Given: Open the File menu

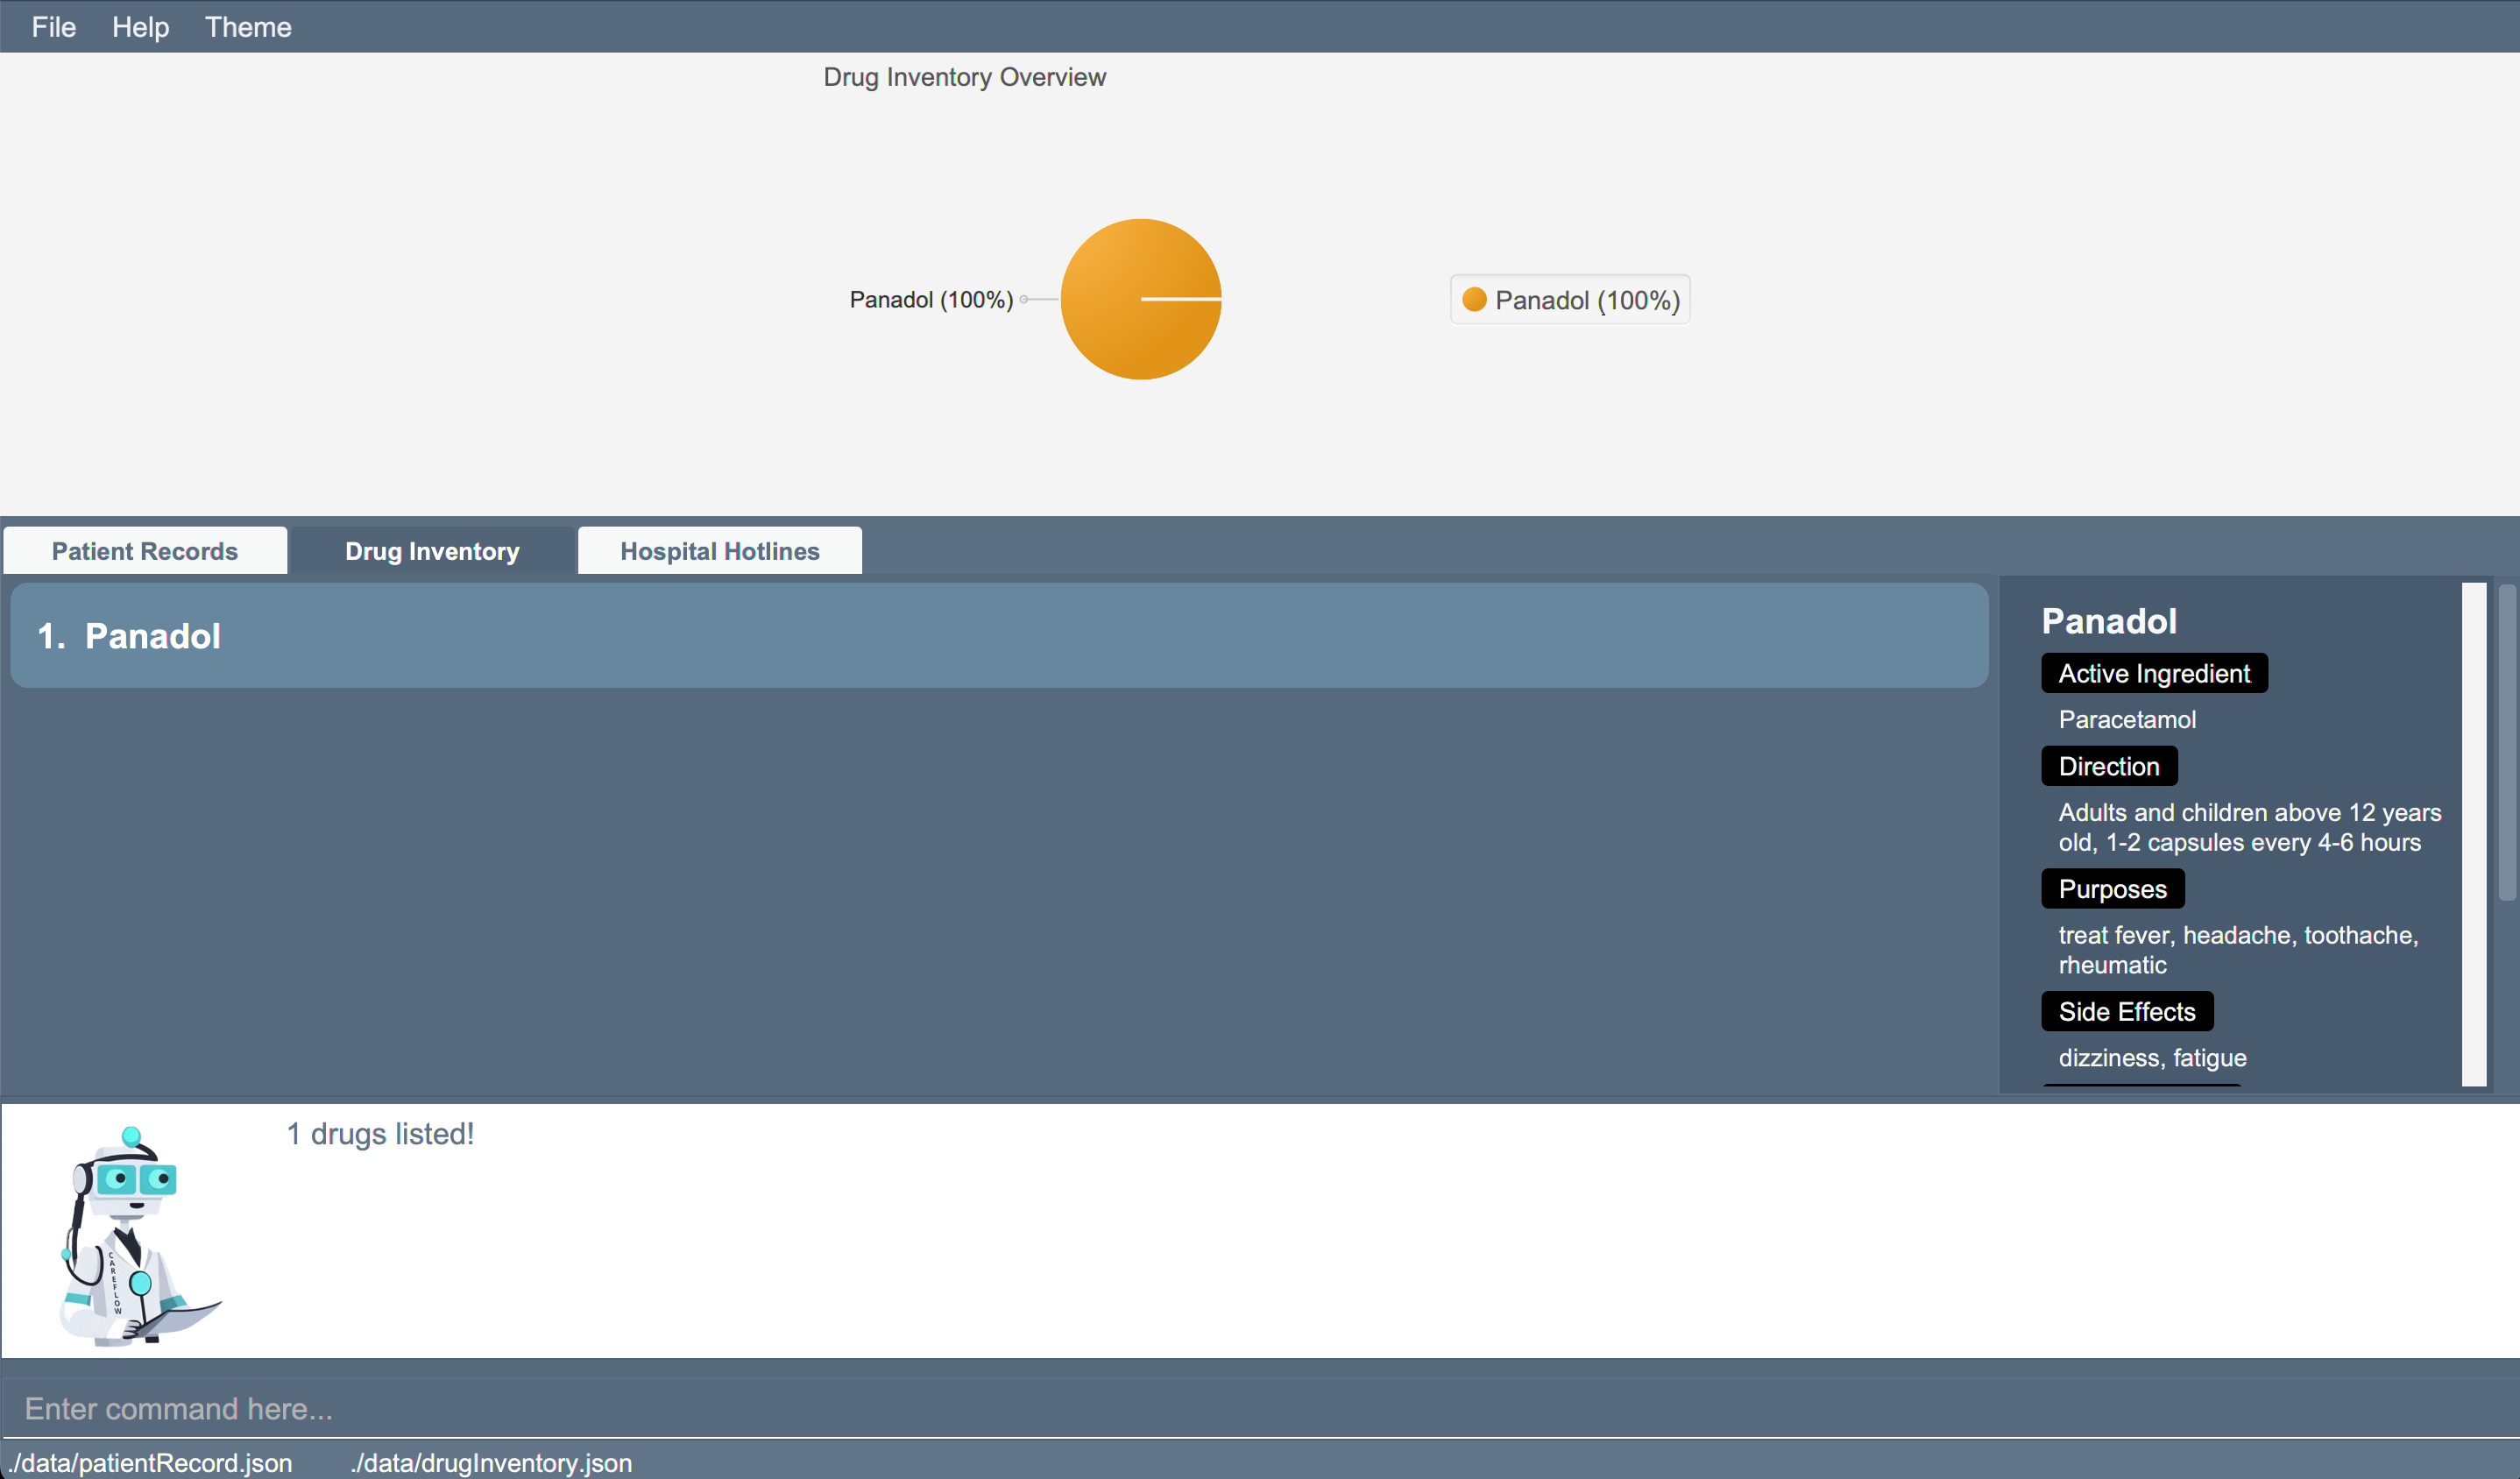Looking at the screenshot, I should 54,27.
